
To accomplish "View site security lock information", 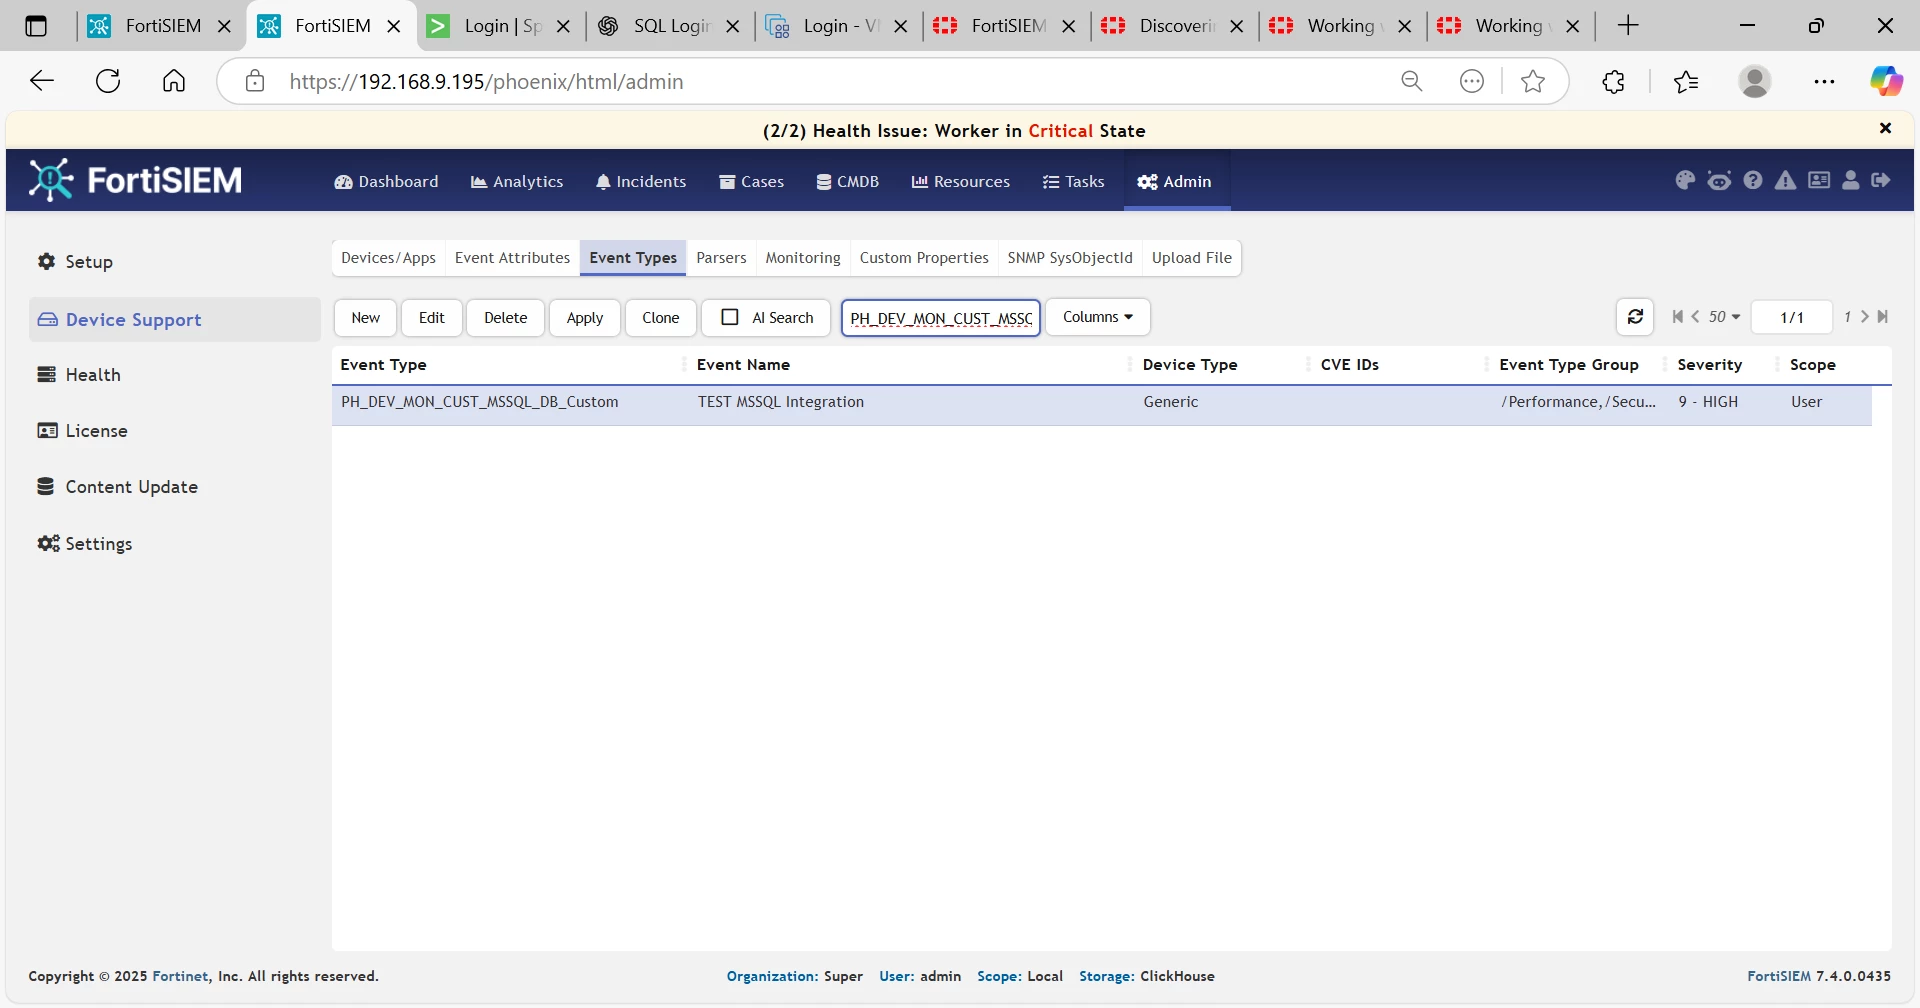I will pos(255,81).
